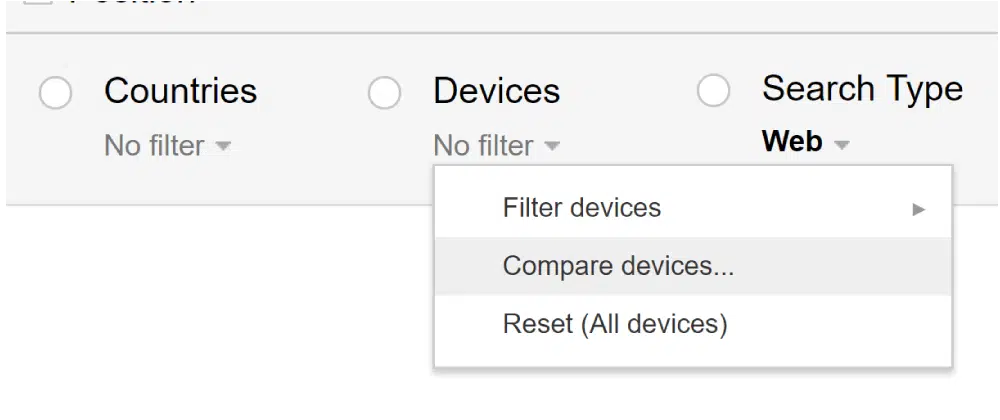The image size is (1000, 420).
Task: Click the bold Web filter value
Action: click(x=791, y=142)
